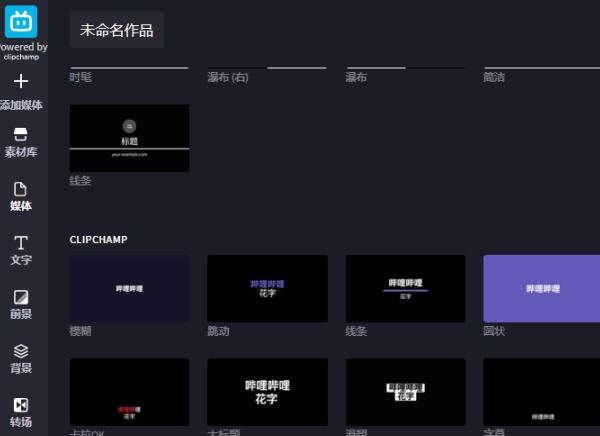Screen dimensions: 600x436
Task: Select the 卡拉OK text style thumbnail
Action: (x=129, y=392)
